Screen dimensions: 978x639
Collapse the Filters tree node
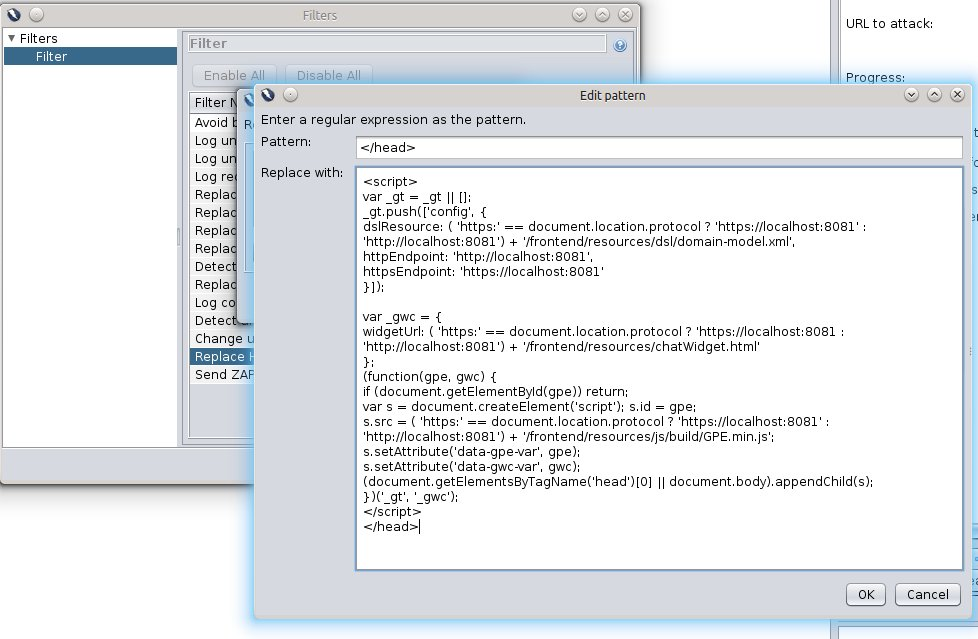(x=11, y=38)
